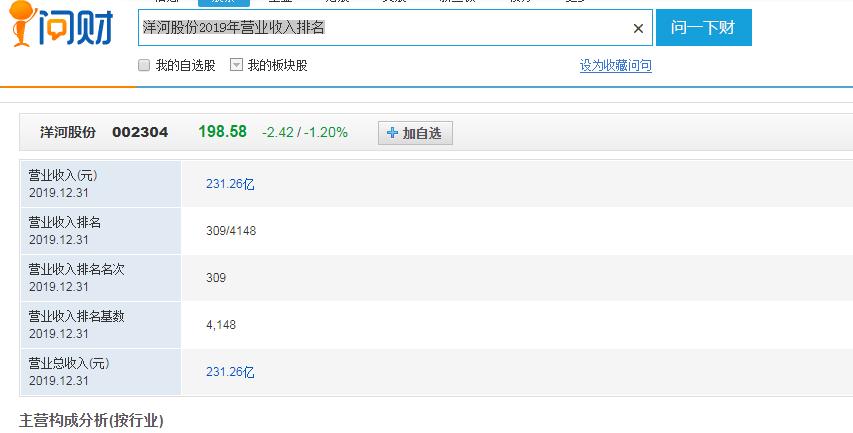The image size is (853, 433).
Task: Tick the 我的自选股 checkbox
Action: click(x=144, y=65)
